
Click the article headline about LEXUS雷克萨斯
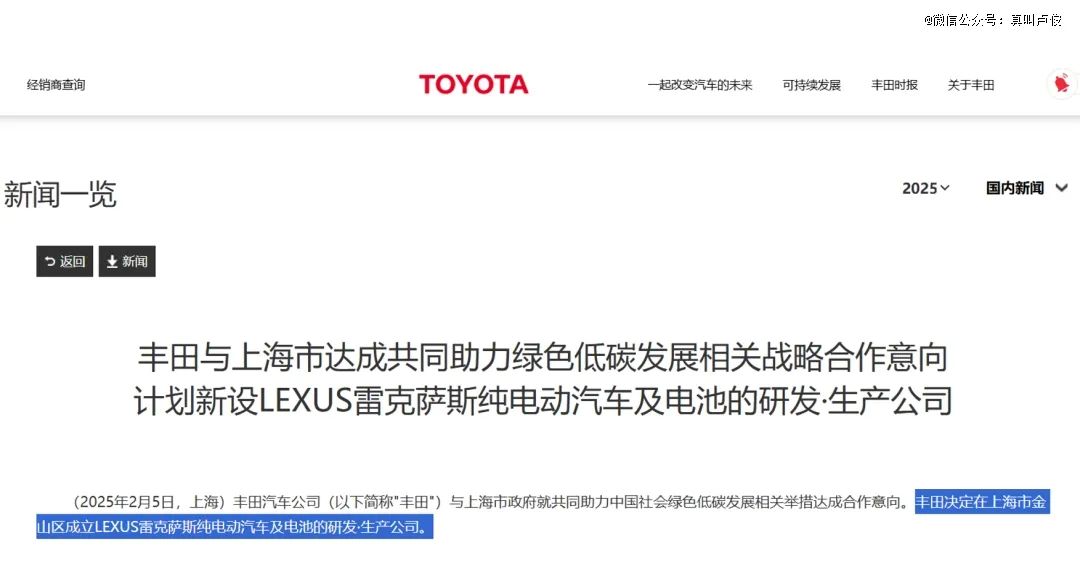[x=543, y=379]
